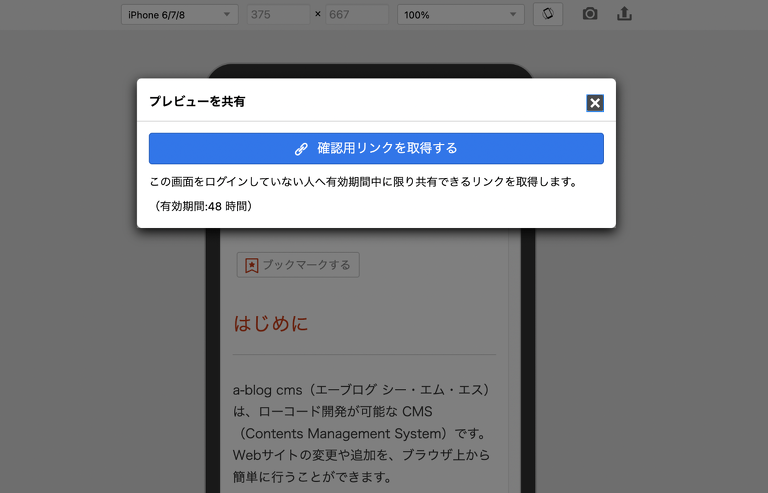Click the share link description text
Screen dimensions: 768x493
363,182
